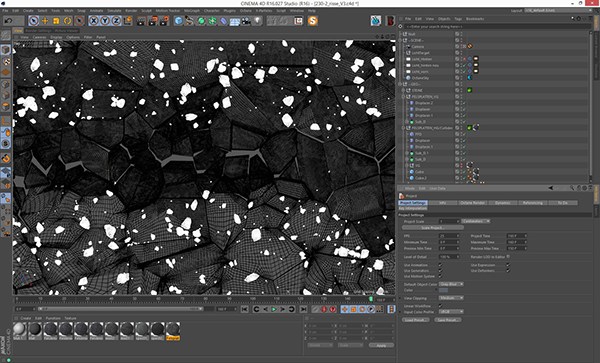600x363 pixels.
Task: Toggle Use Expression checkbox
Action: click(508, 265)
